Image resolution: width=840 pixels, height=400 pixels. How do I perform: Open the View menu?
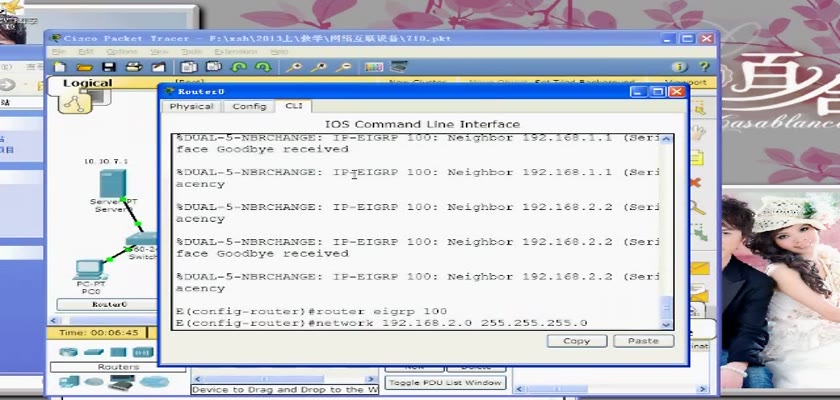[159, 52]
